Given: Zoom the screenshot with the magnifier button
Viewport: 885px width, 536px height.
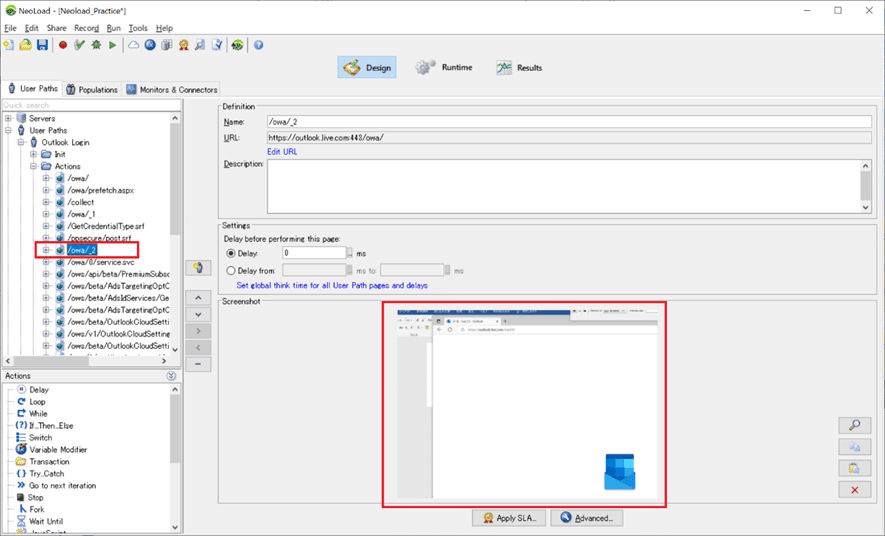Looking at the screenshot, I should click(855, 425).
